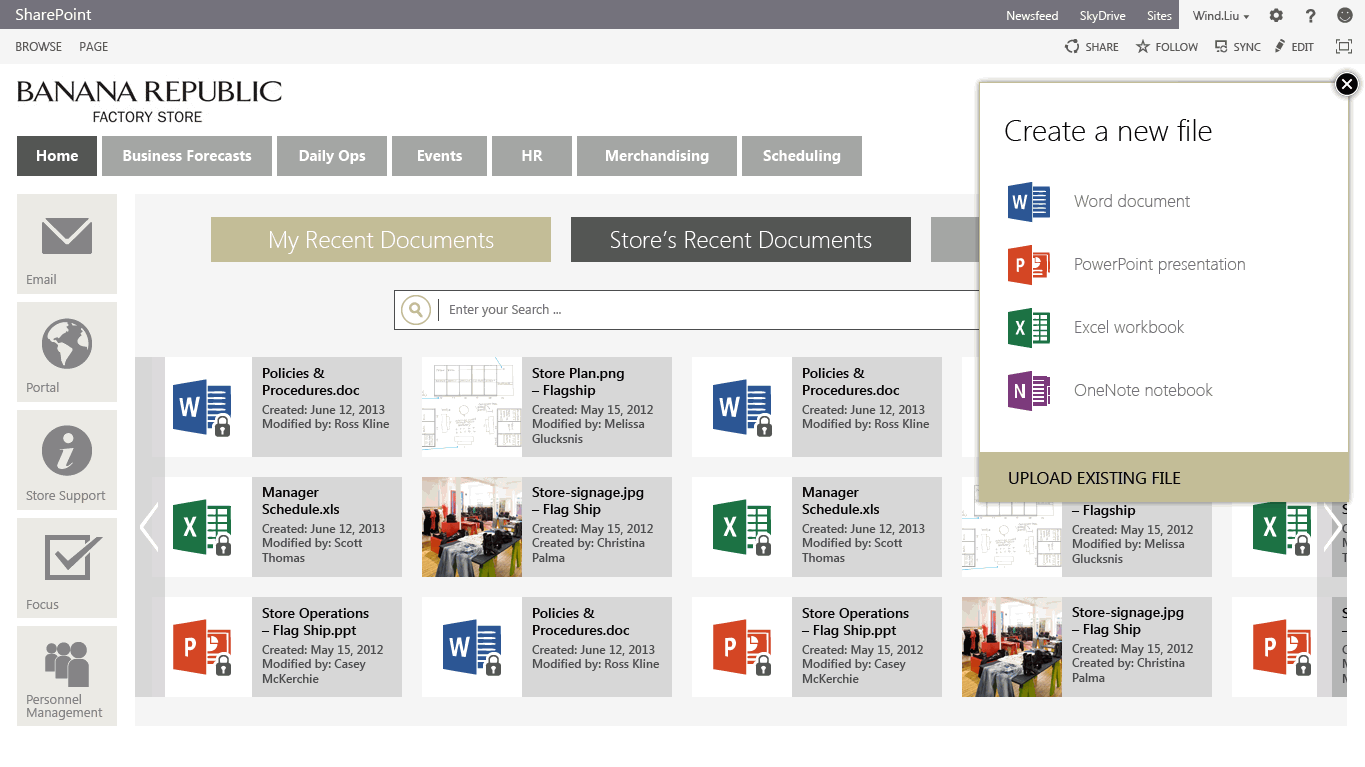Open Policies & Procedures.doc Word icon, bottom row
Image resolution: width=1365 pixels, height=767 pixels.
(472, 647)
